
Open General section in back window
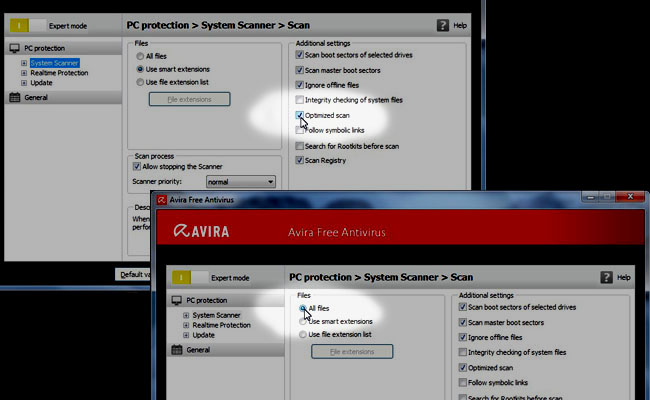tap(63, 97)
